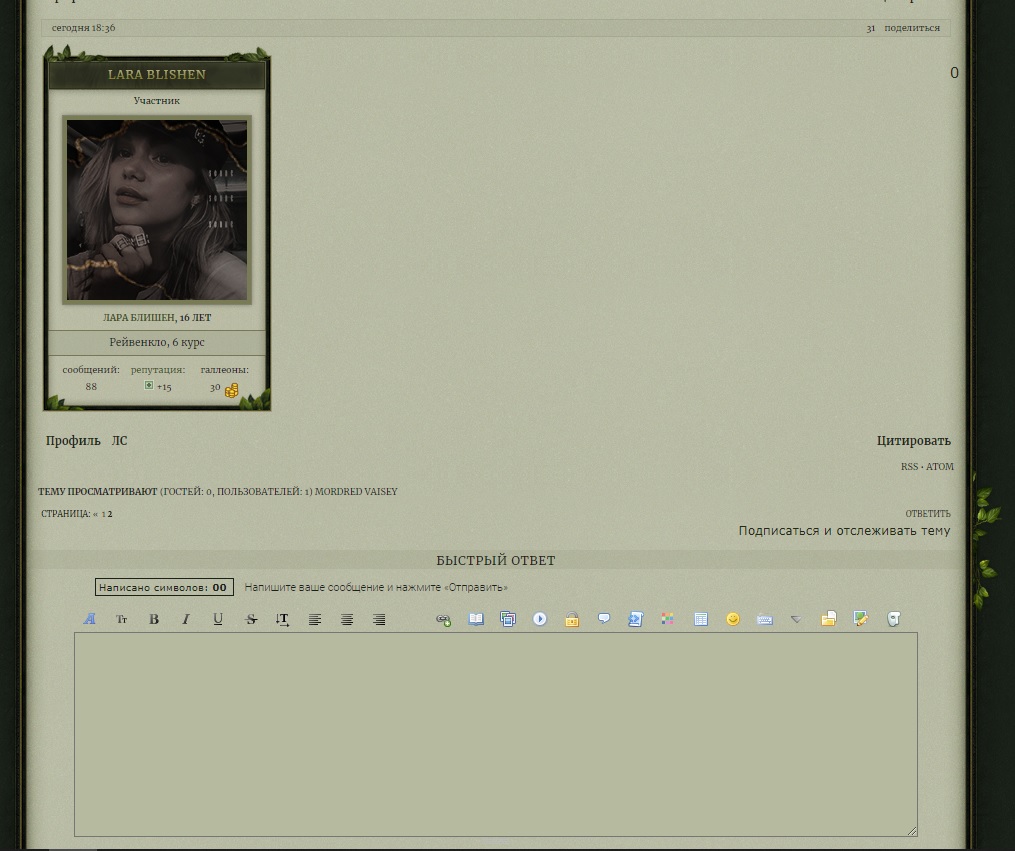Center align the text
This screenshot has height=851, width=1015.
pyautogui.click(x=347, y=619)
